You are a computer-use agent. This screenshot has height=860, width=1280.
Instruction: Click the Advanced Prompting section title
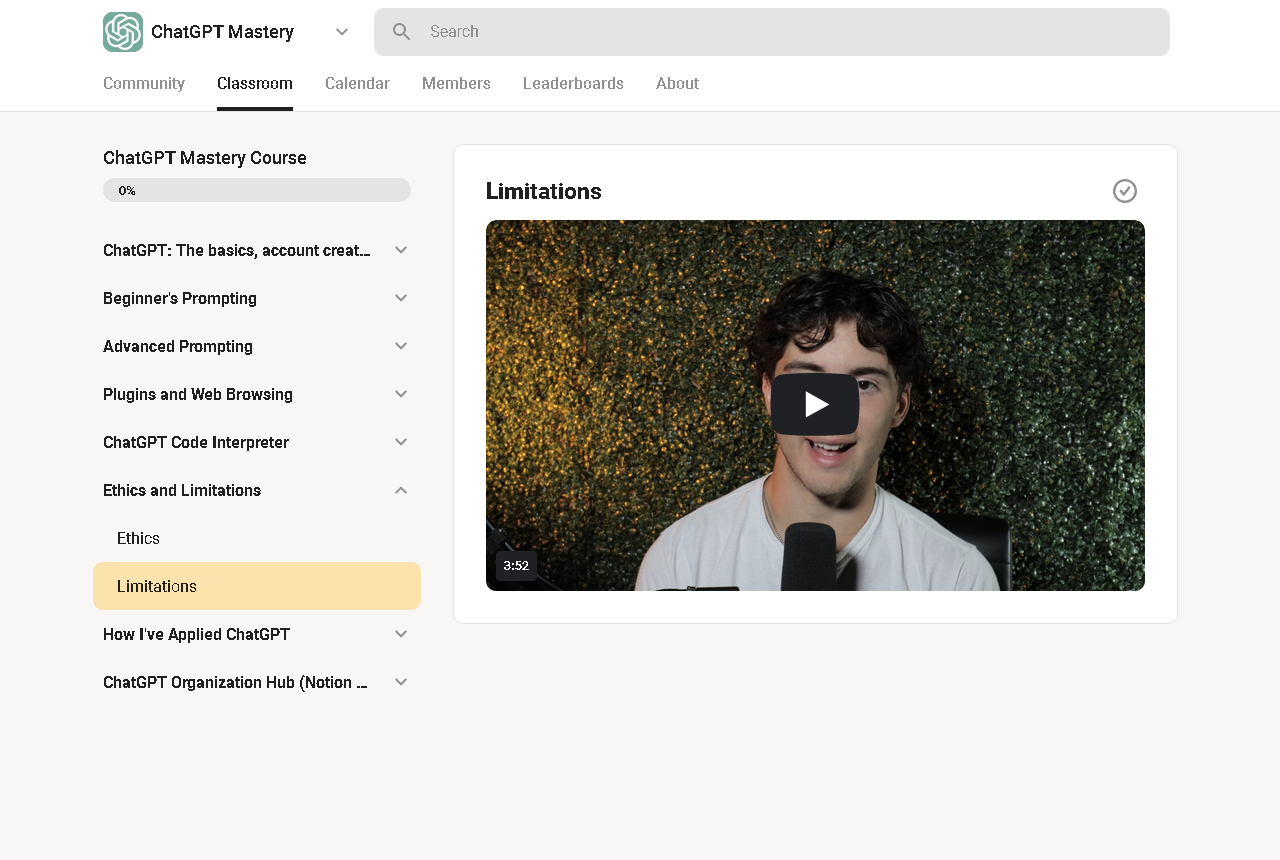tap(178, 346)
